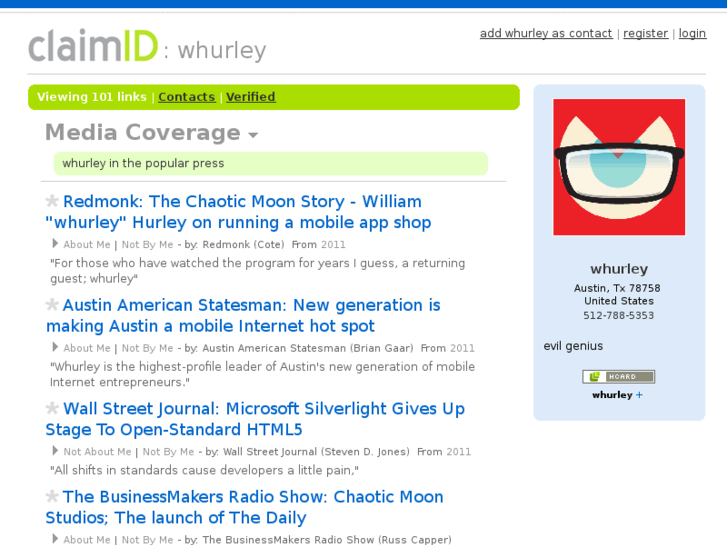
Task: Expand details triangle for Austin American Statesman entry
Action: tap(55, 347)
